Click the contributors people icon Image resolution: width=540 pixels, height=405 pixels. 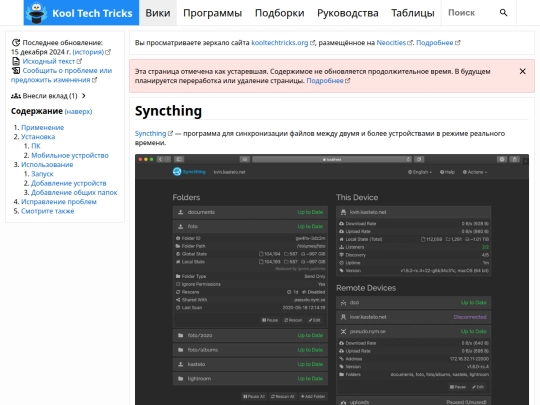(16, 96)
